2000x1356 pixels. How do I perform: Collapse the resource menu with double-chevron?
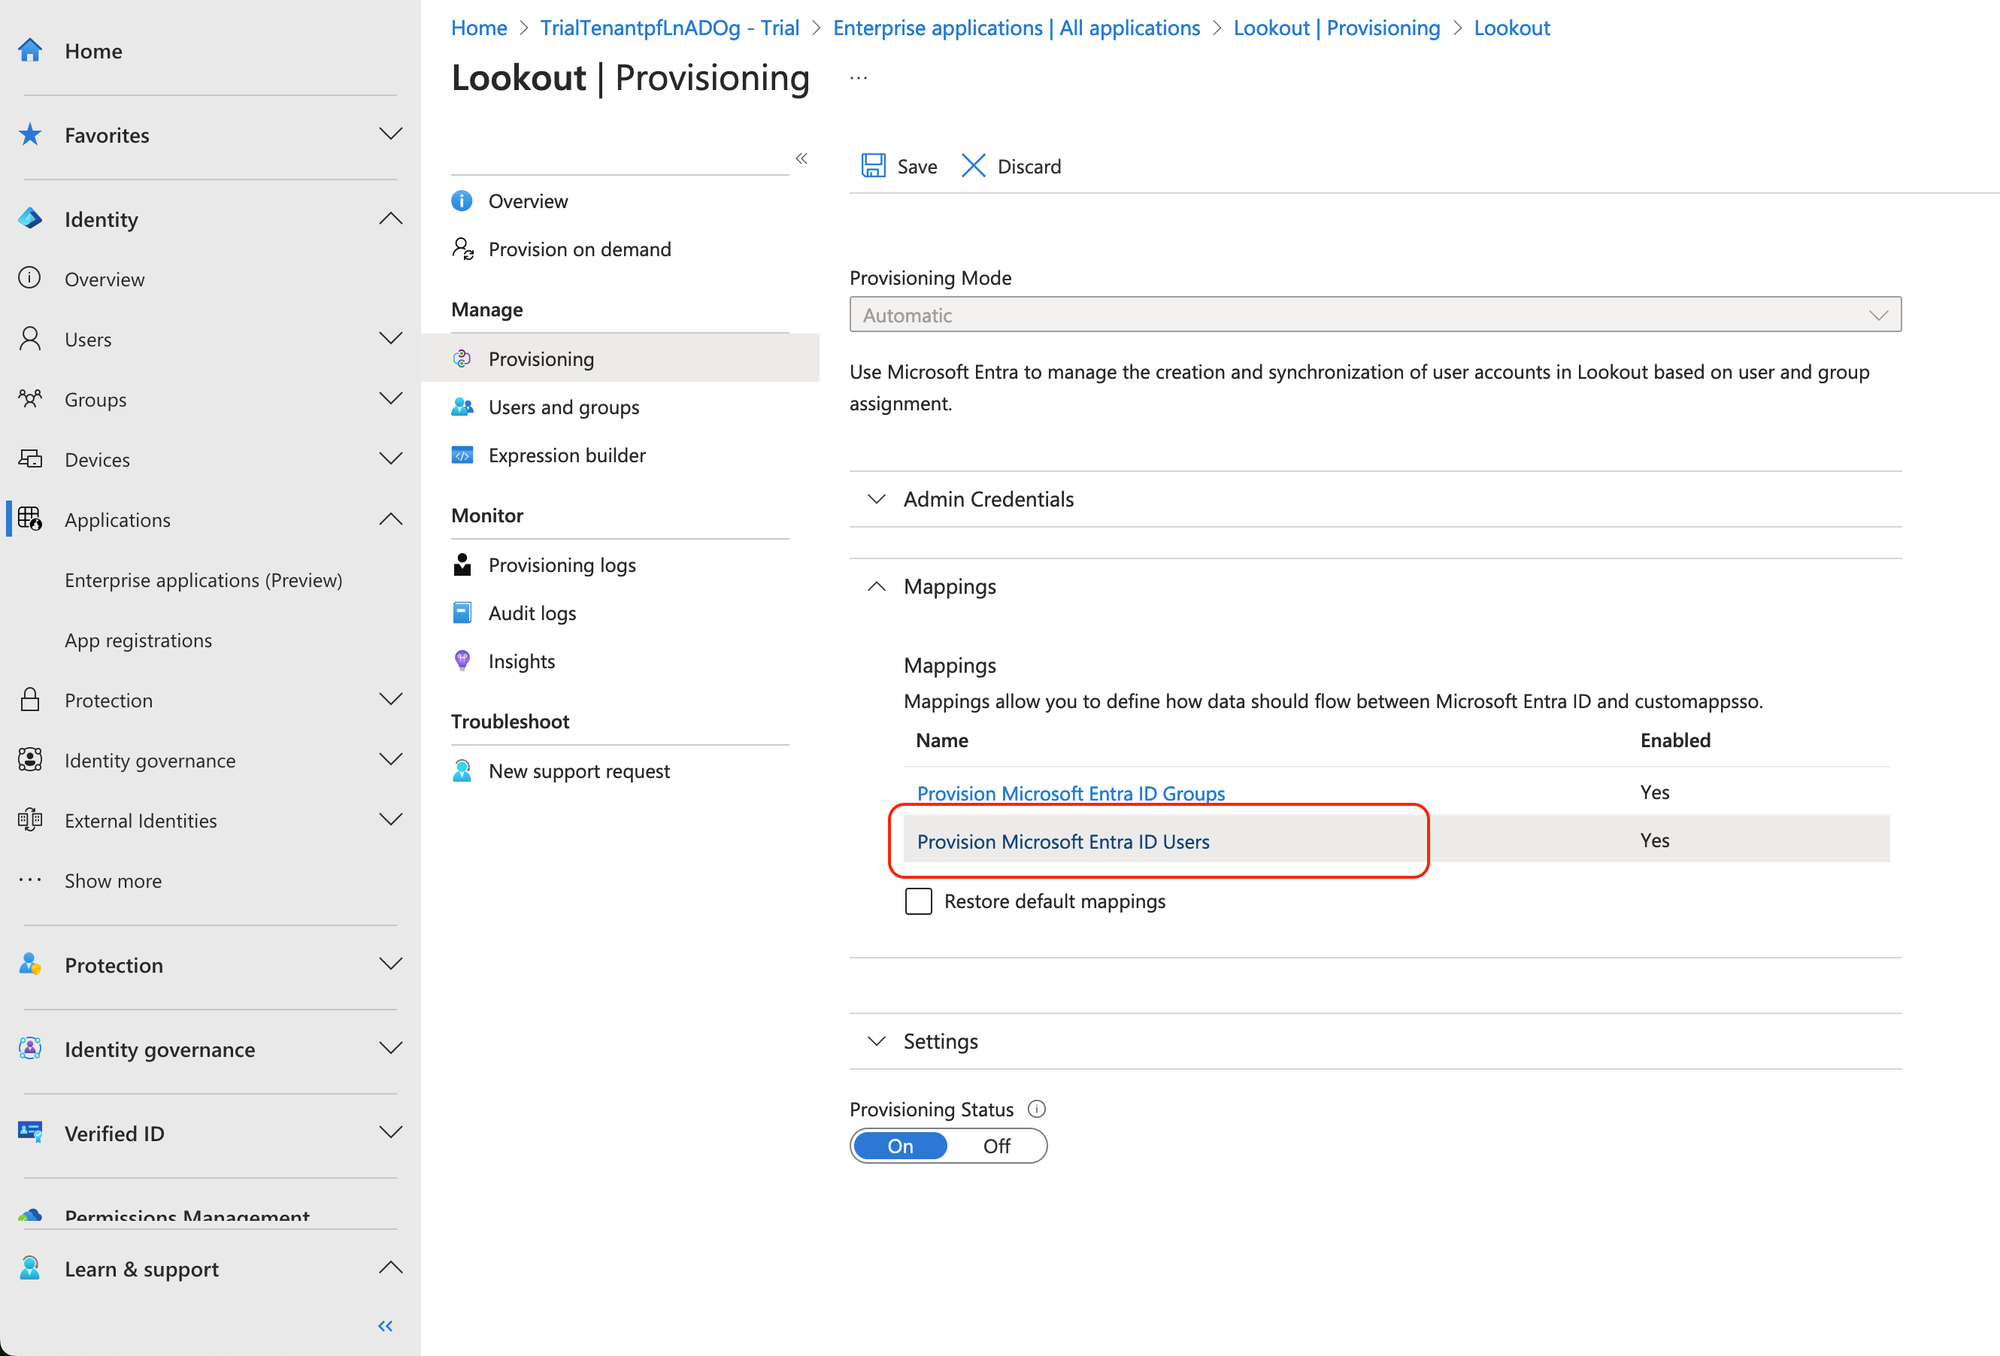click(x=801, y=158)
